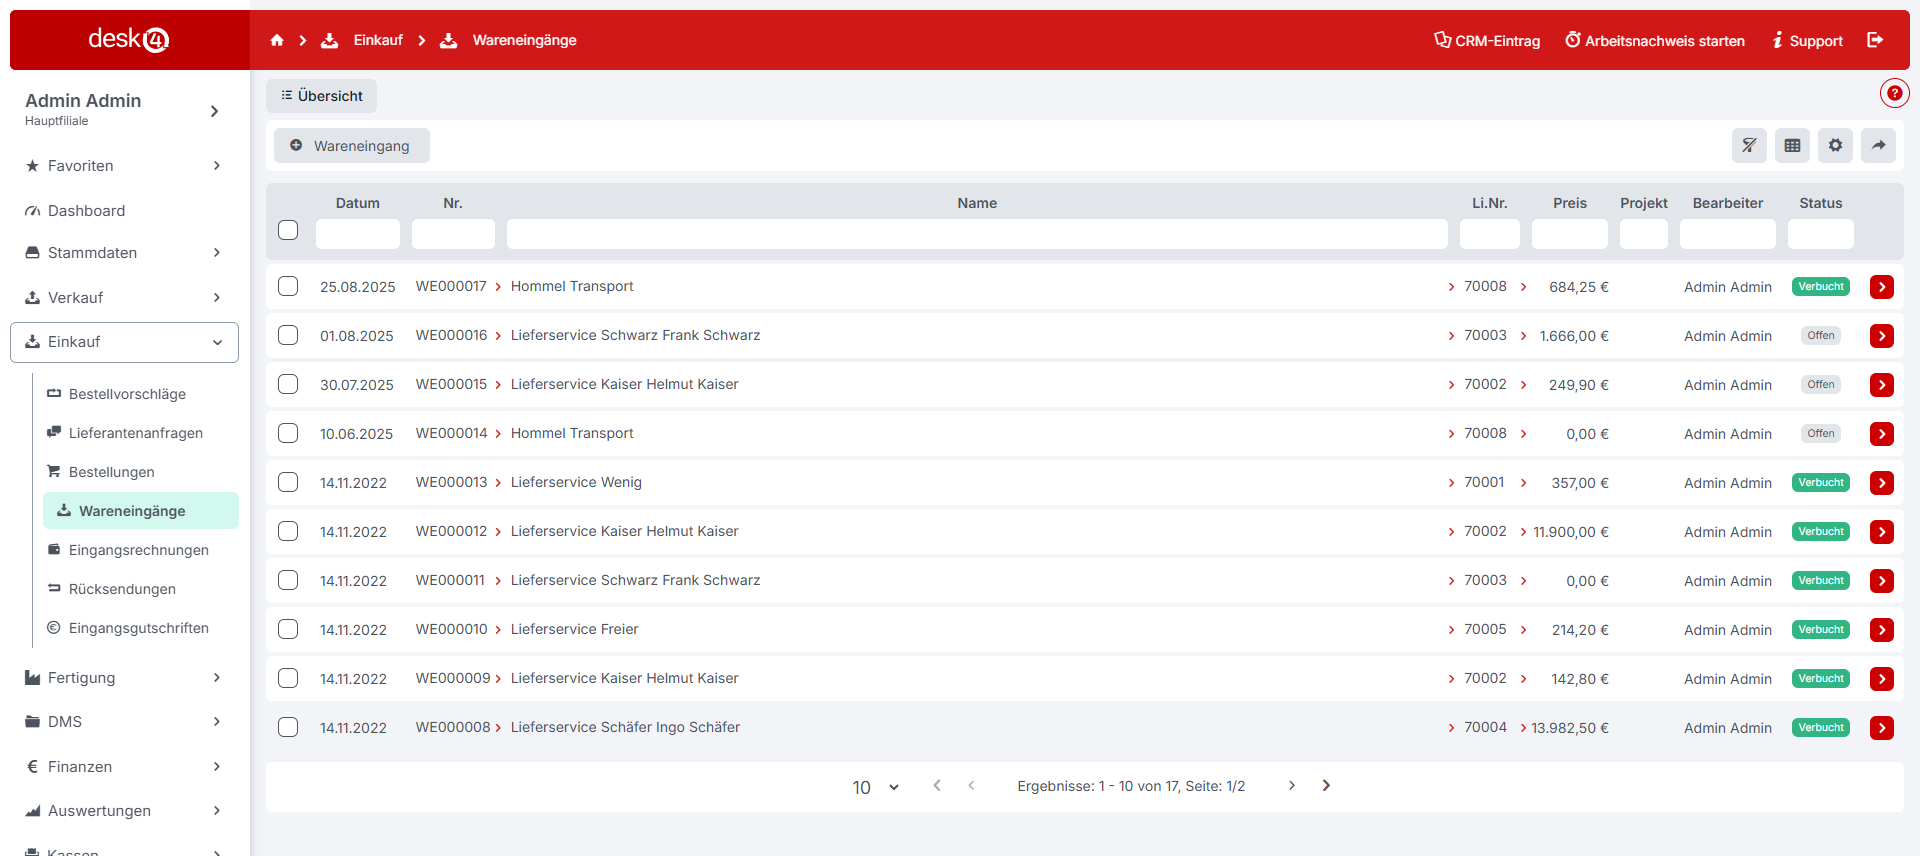Select the WE000016 row checkbox
Image resolution: width=1920 pixels, height=856 pixels.
288,335
